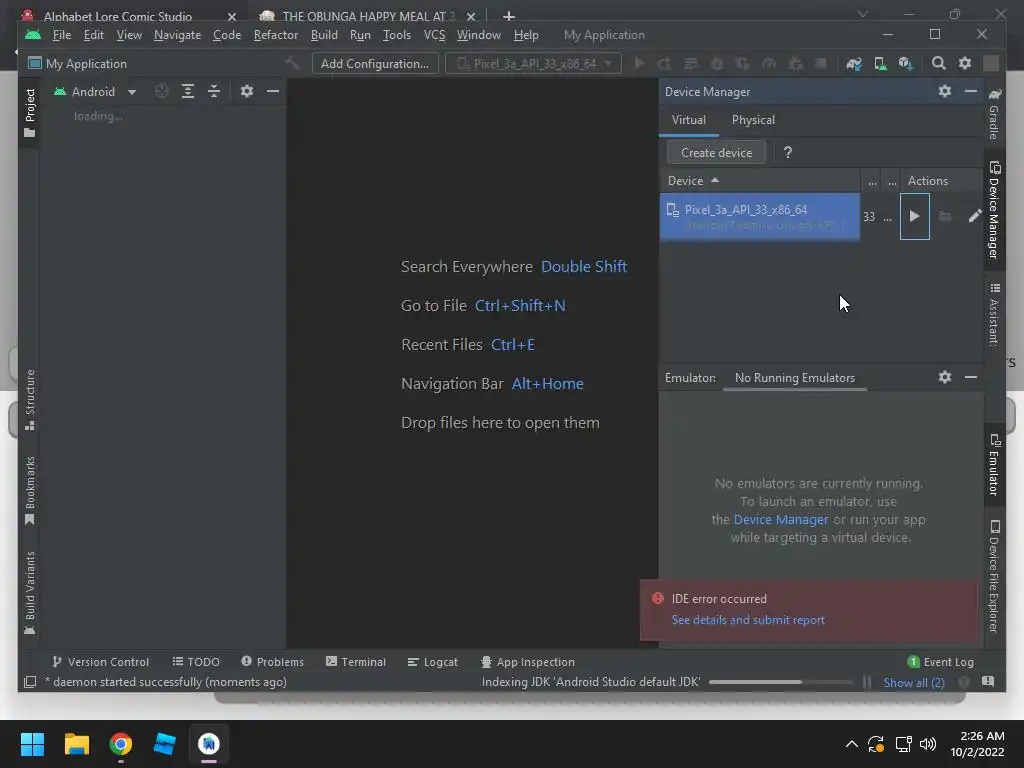Screen dimensions: 1024x768
Task: Open the Terminal tool window
Action: click(x=356, y=662)
